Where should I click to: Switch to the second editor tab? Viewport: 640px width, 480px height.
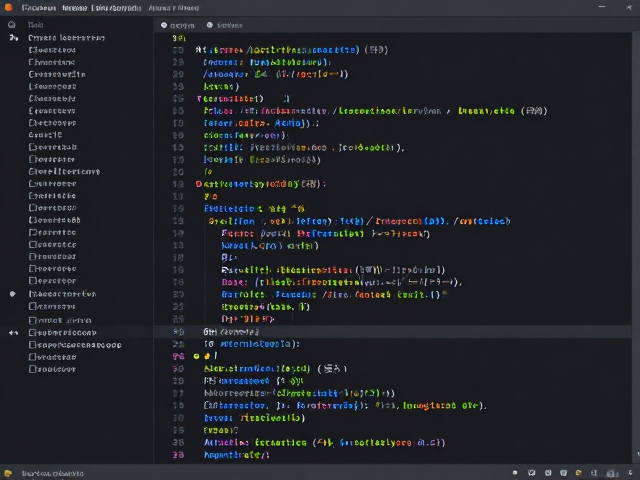coord(224,25)
